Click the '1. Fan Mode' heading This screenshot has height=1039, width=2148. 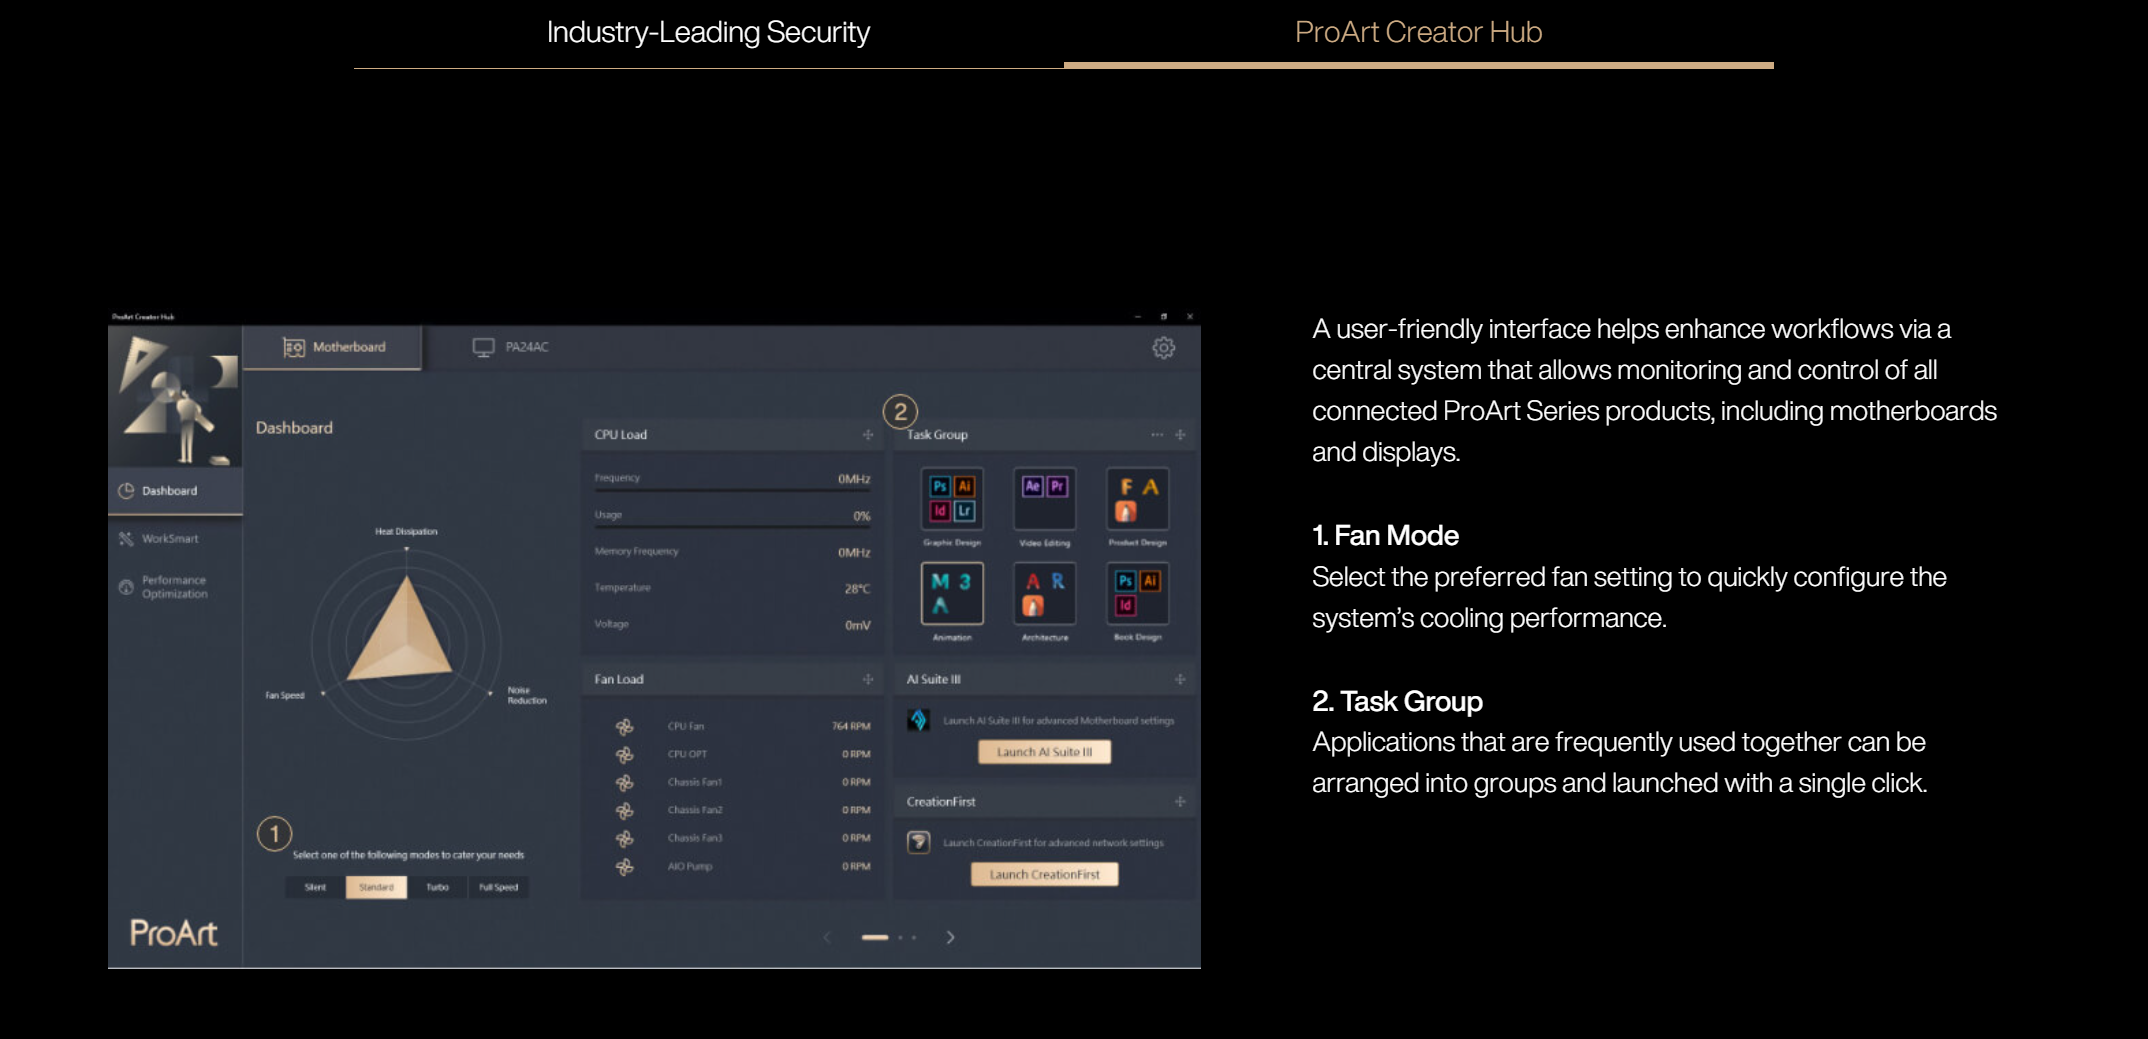(1385, 536)
